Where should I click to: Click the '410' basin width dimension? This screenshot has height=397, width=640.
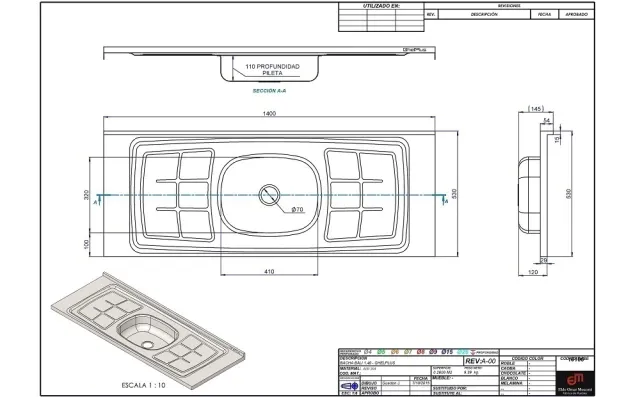click(269, 271)
